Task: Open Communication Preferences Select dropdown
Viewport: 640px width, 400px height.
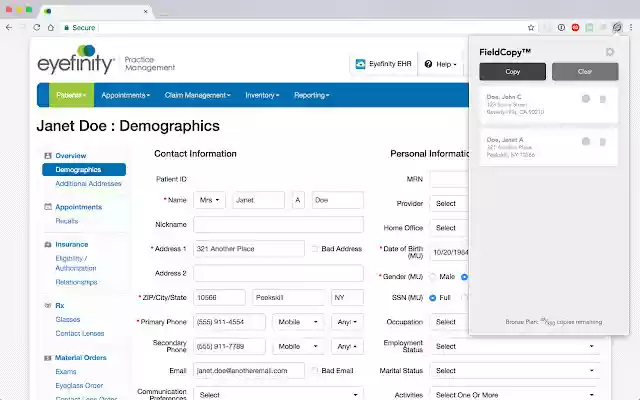Action: click(x=278, y=394)
